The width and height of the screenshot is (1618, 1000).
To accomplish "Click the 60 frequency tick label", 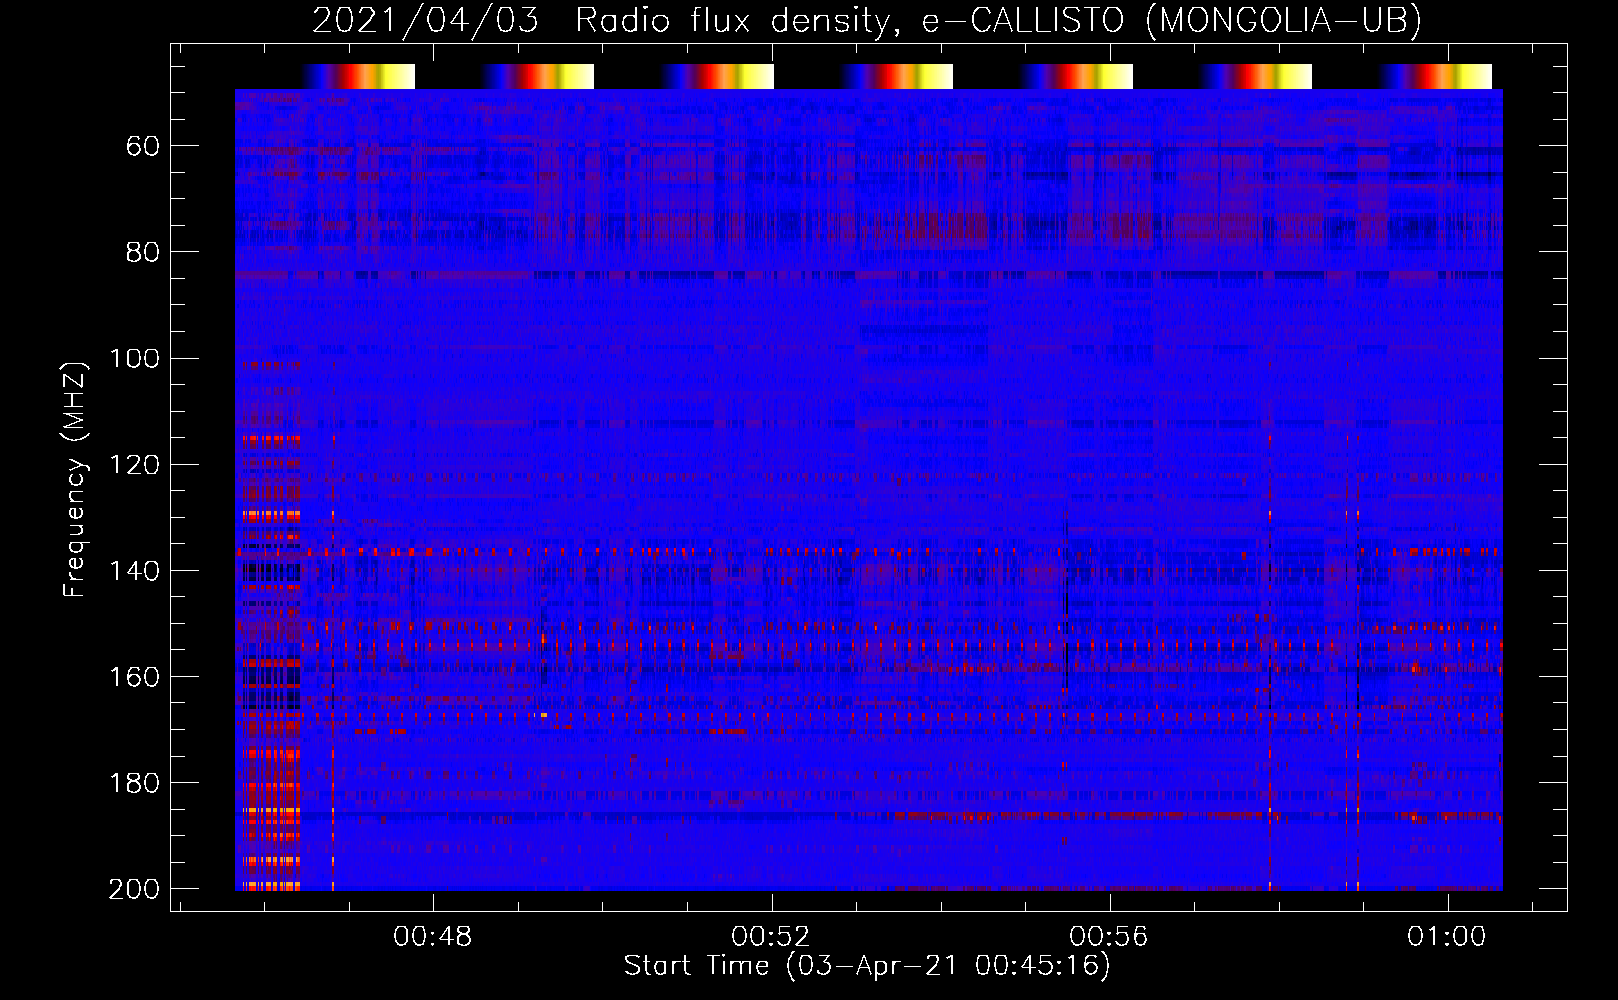I will click(143, 147).
